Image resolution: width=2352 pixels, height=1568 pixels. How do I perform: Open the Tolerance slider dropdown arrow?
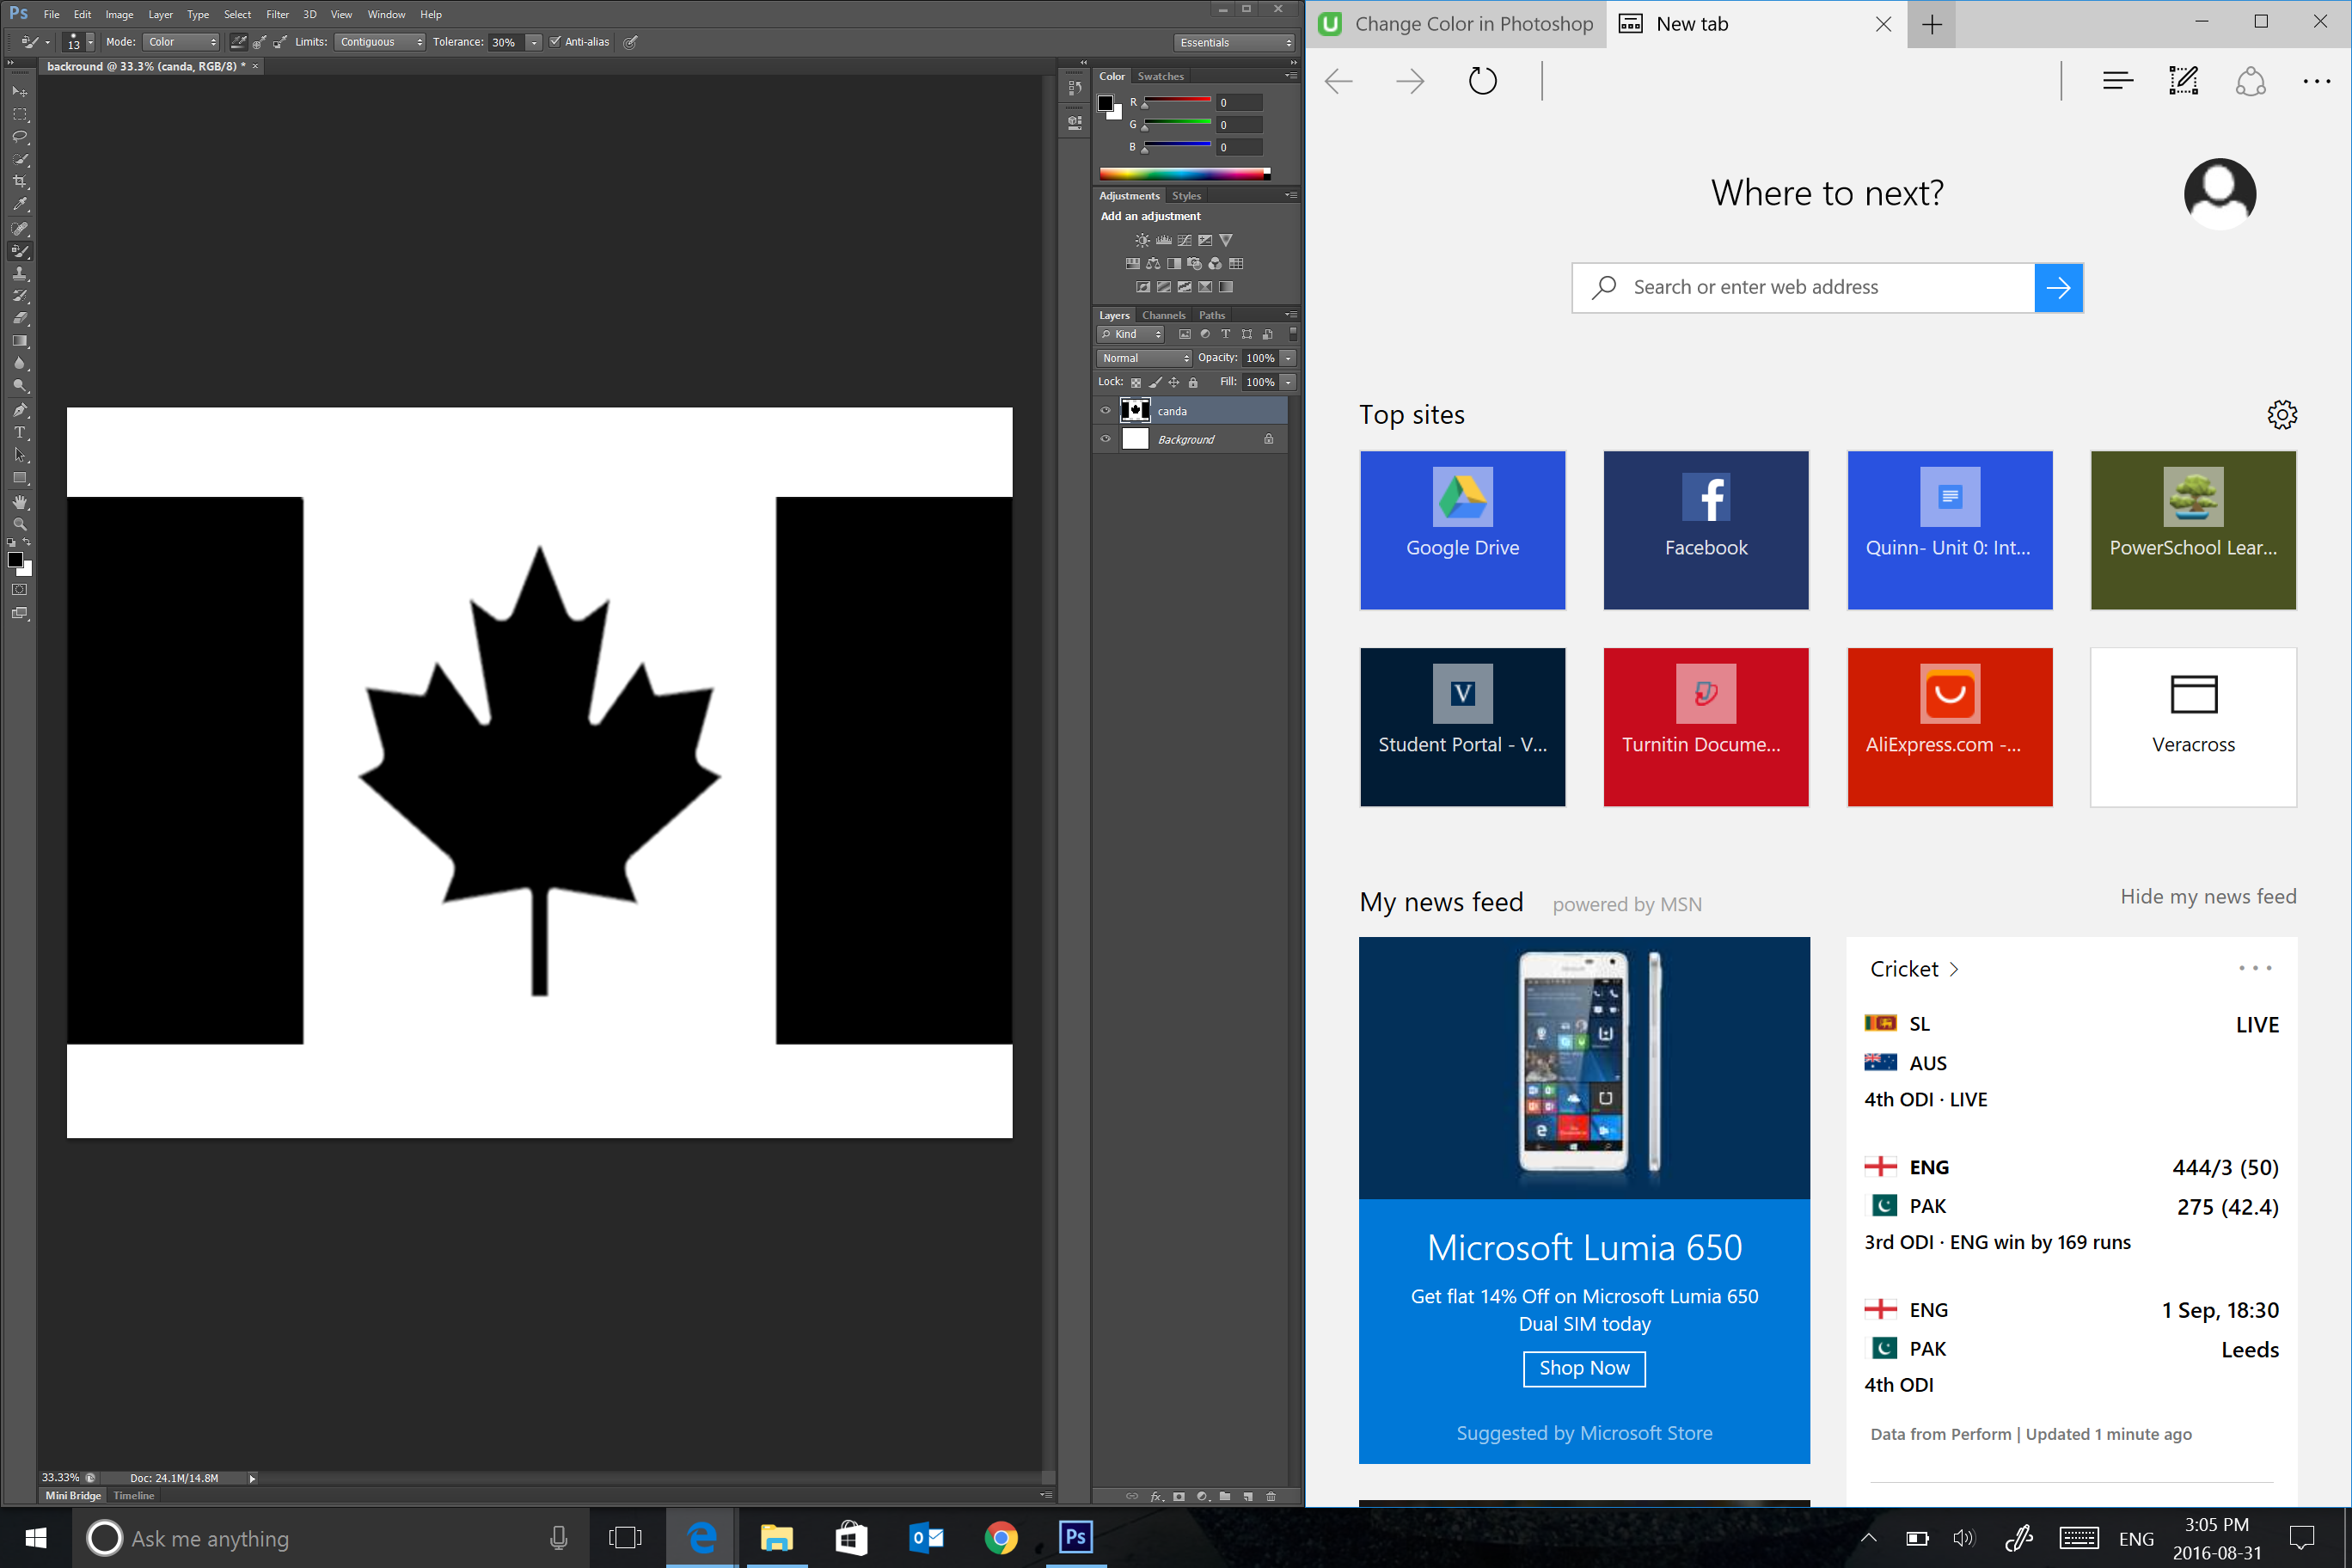pyautogui.click(x=534, y=42)
